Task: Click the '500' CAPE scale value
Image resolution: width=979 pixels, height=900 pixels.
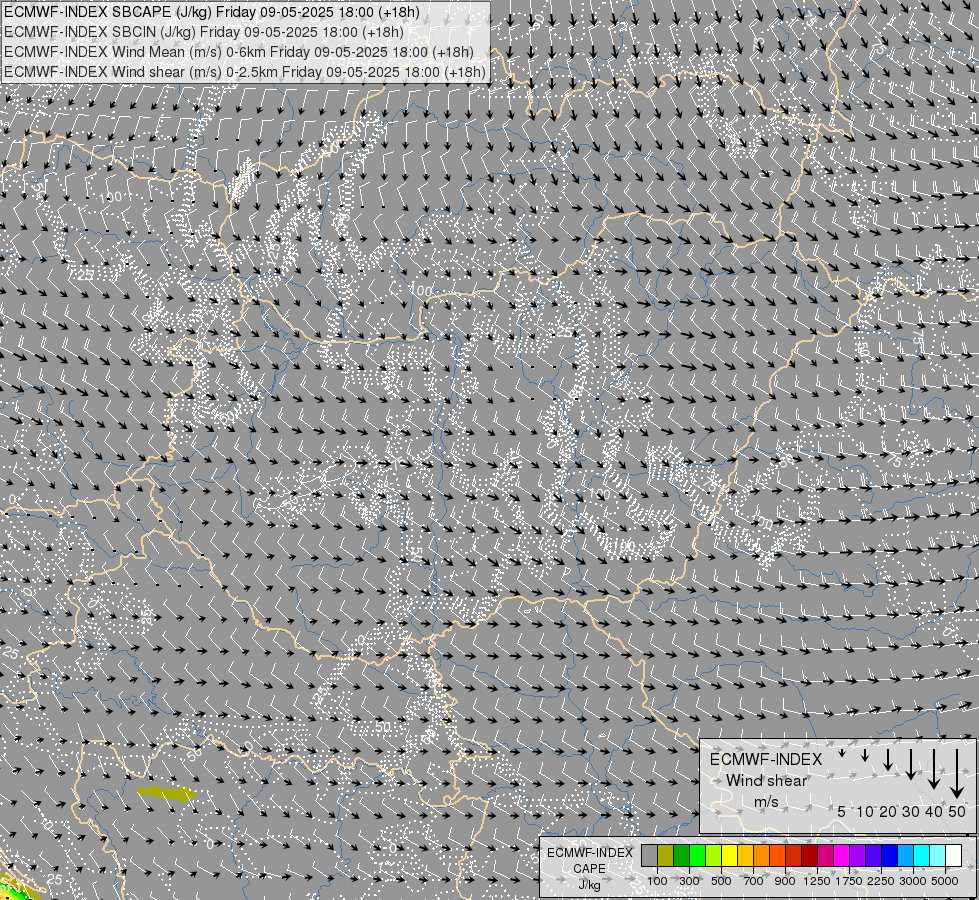Action: point(721,881)
